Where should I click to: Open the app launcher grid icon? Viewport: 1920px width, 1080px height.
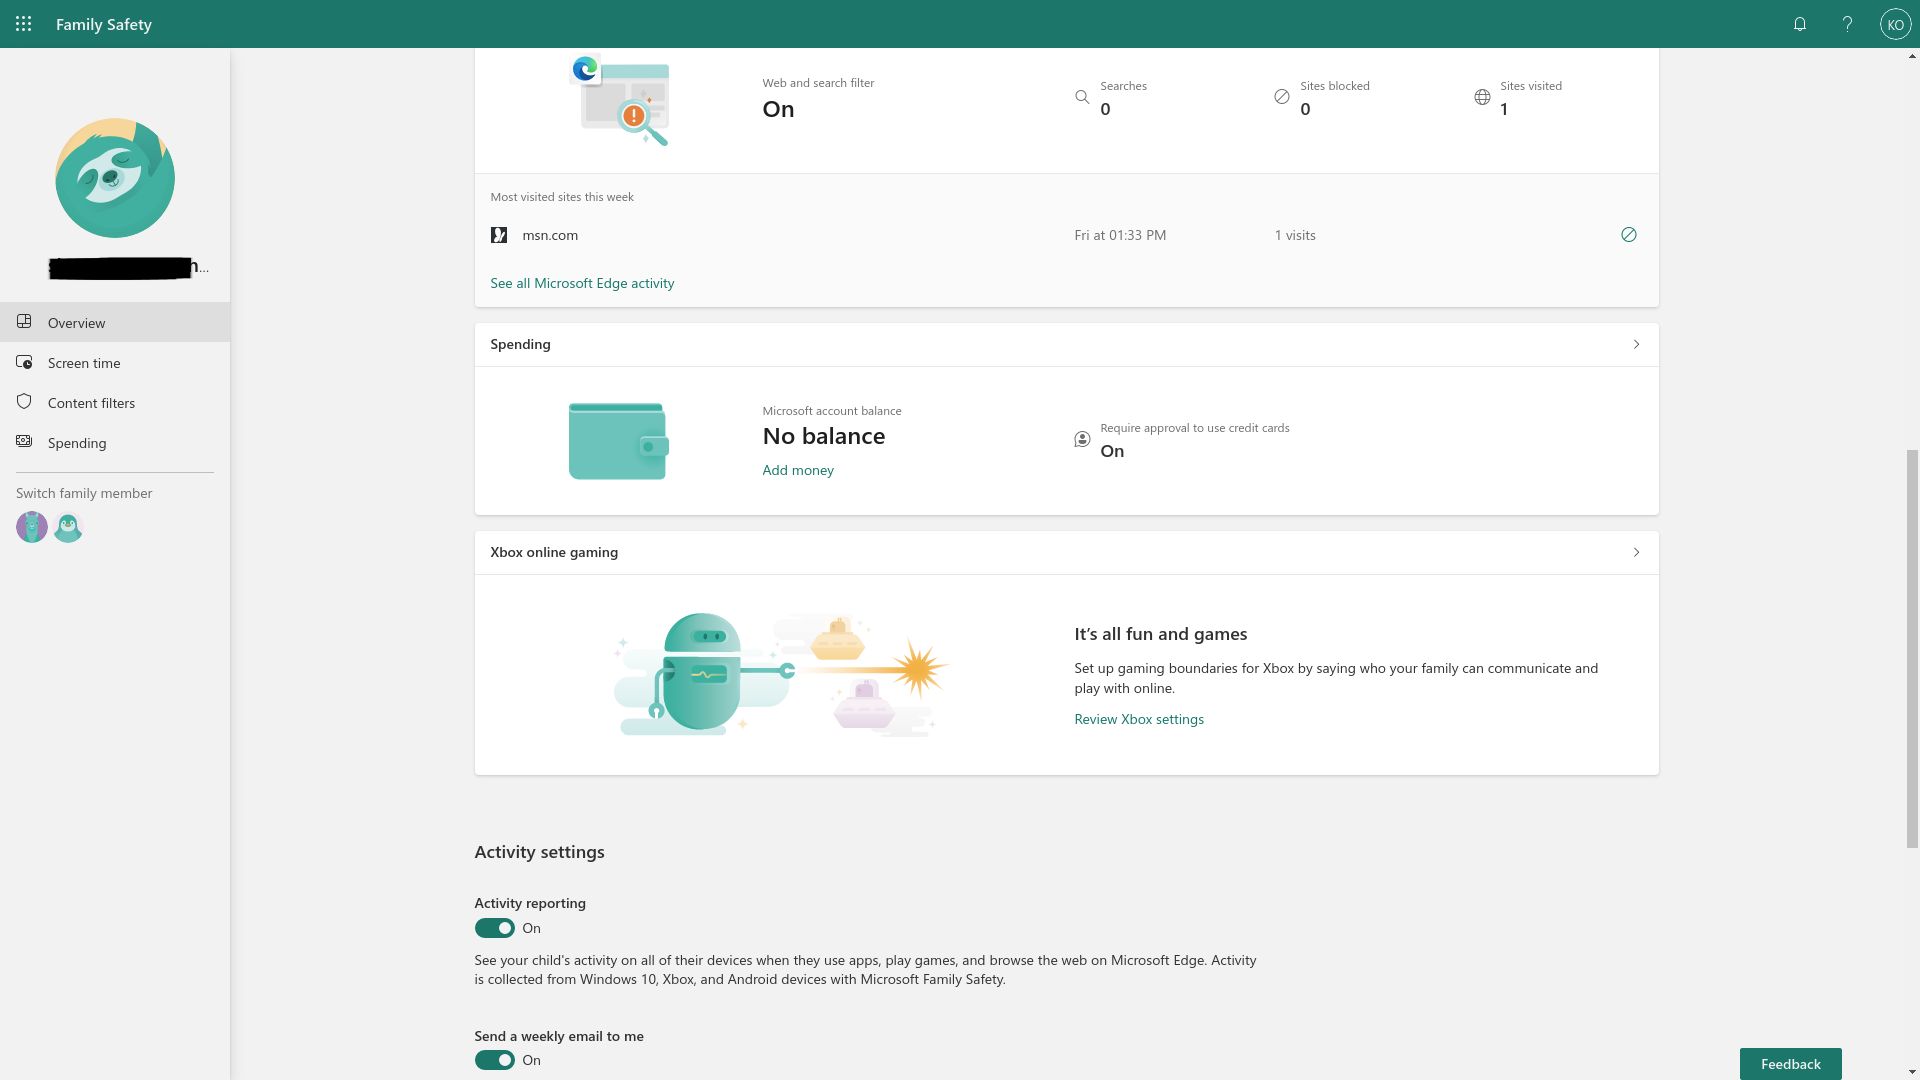[x=24, y=24]
